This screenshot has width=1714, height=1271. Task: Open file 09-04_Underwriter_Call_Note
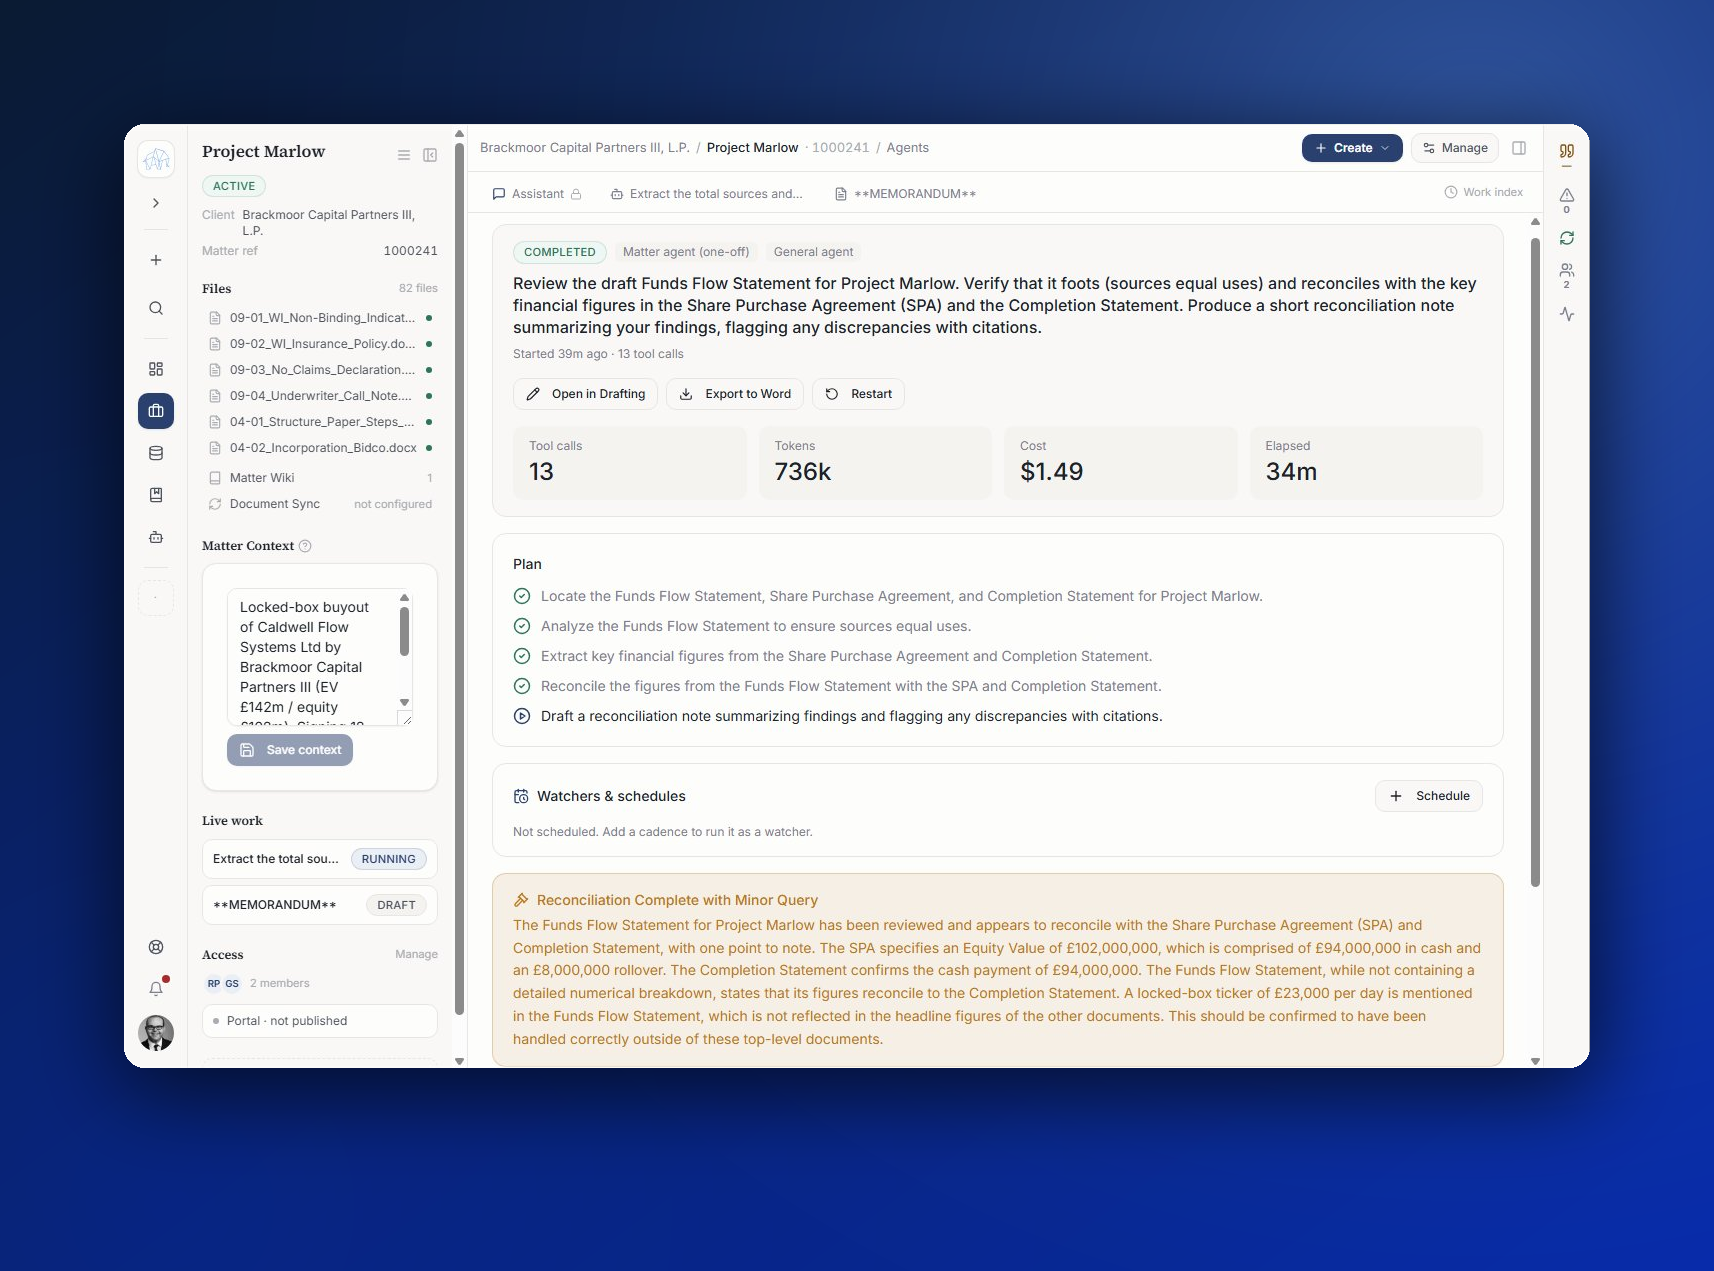[320, 396]
